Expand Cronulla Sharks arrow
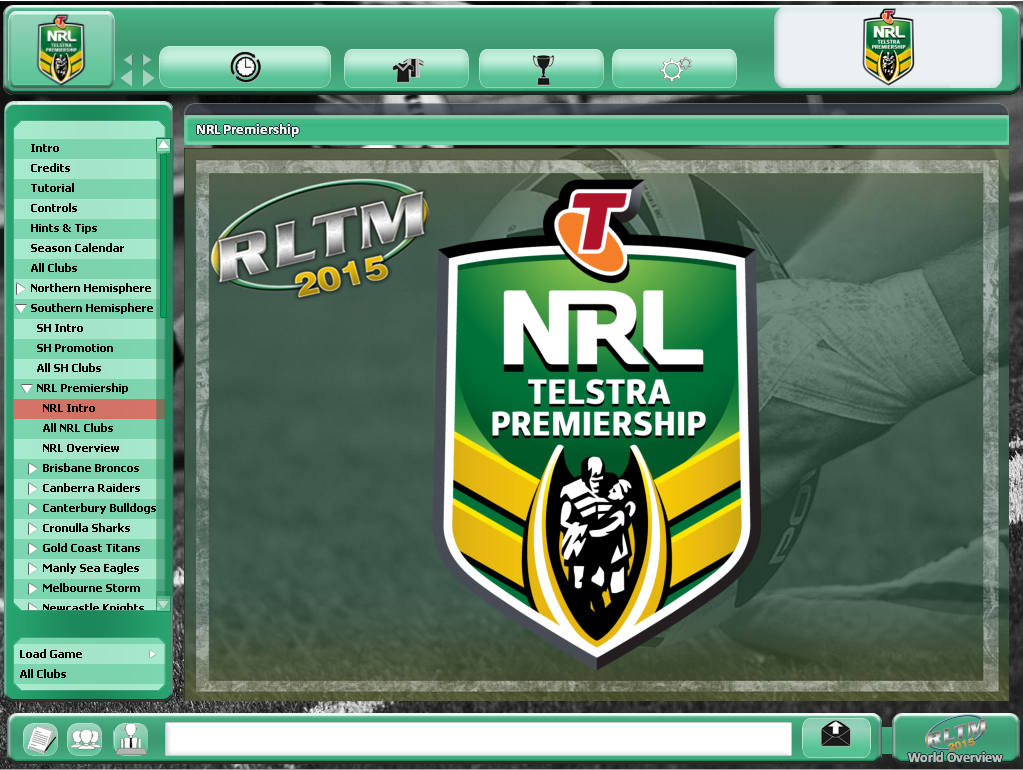This screenshot has width=1023, height=770. point(32,529)
